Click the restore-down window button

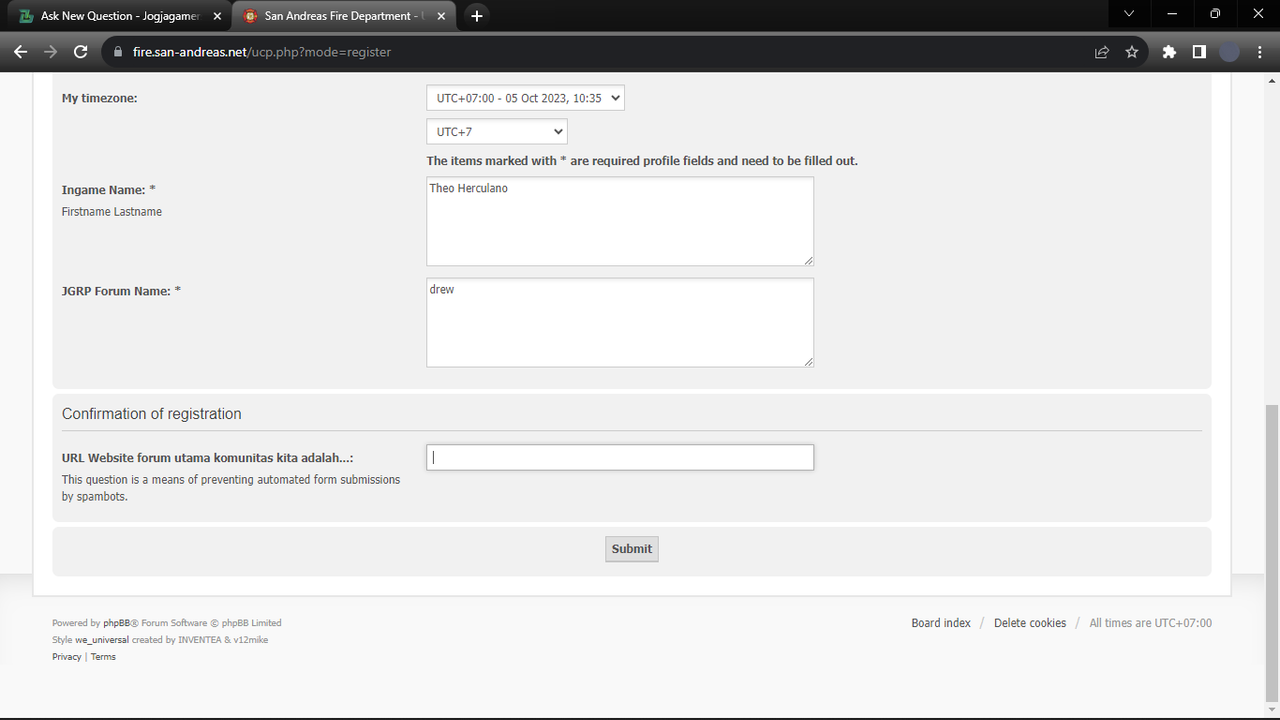pos(1215,14)
